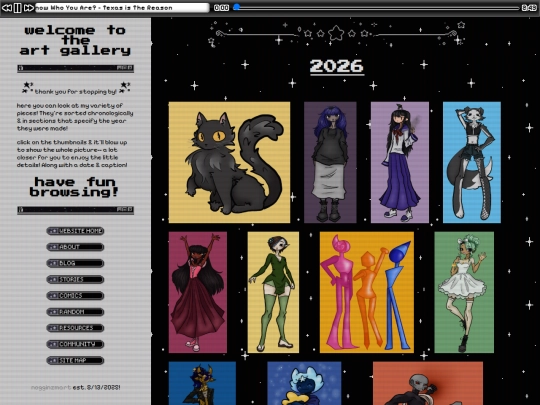Open the wolf character on blue background
The height and width of the screenshot is (405, 540).
(x=472, y=162)
